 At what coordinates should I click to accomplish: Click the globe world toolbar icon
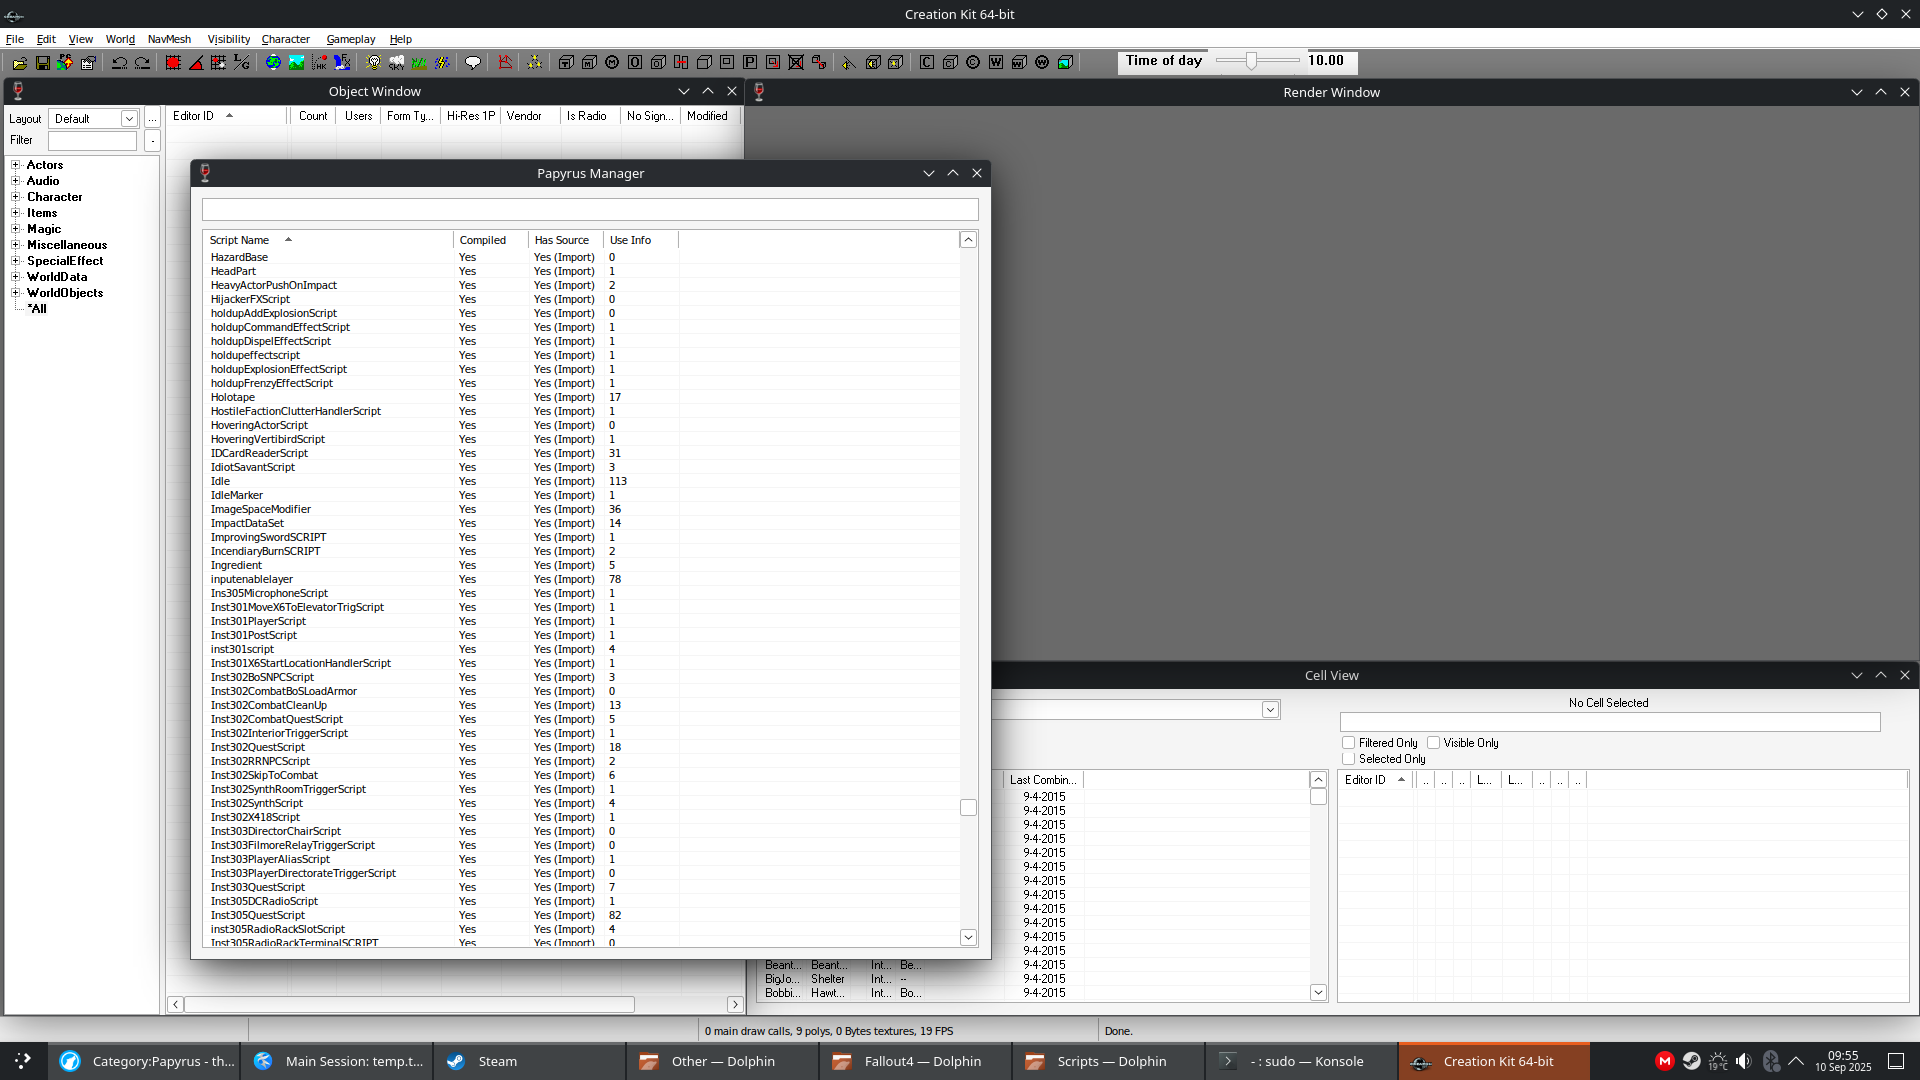273,62
